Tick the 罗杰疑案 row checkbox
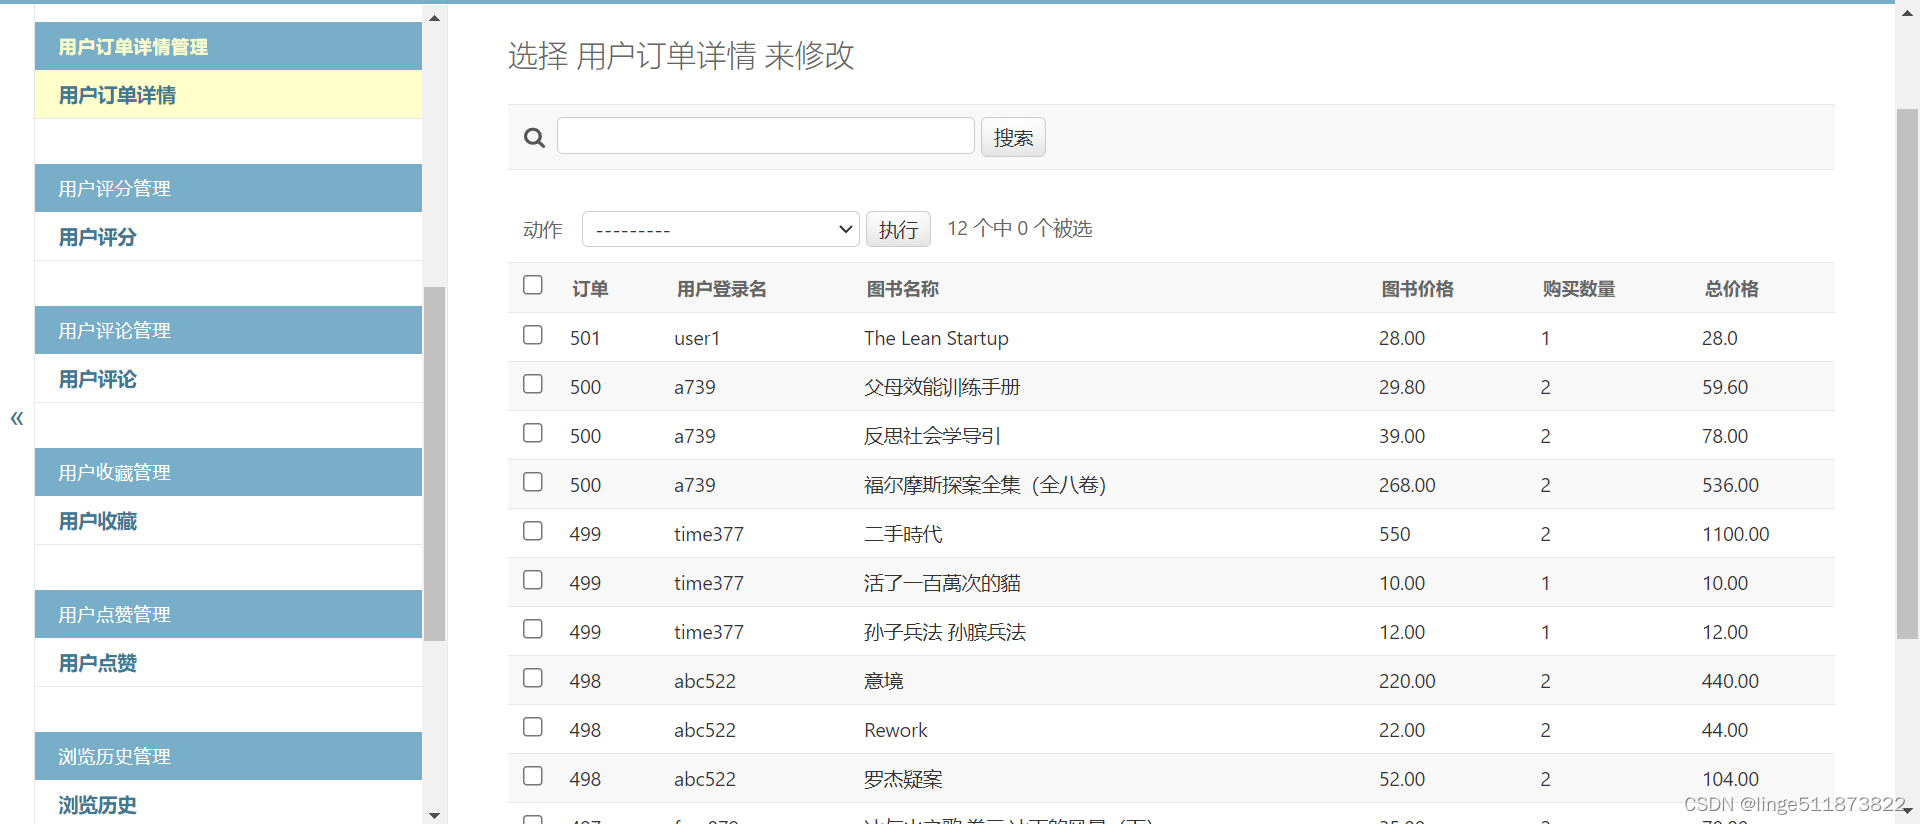 (533, 776)
